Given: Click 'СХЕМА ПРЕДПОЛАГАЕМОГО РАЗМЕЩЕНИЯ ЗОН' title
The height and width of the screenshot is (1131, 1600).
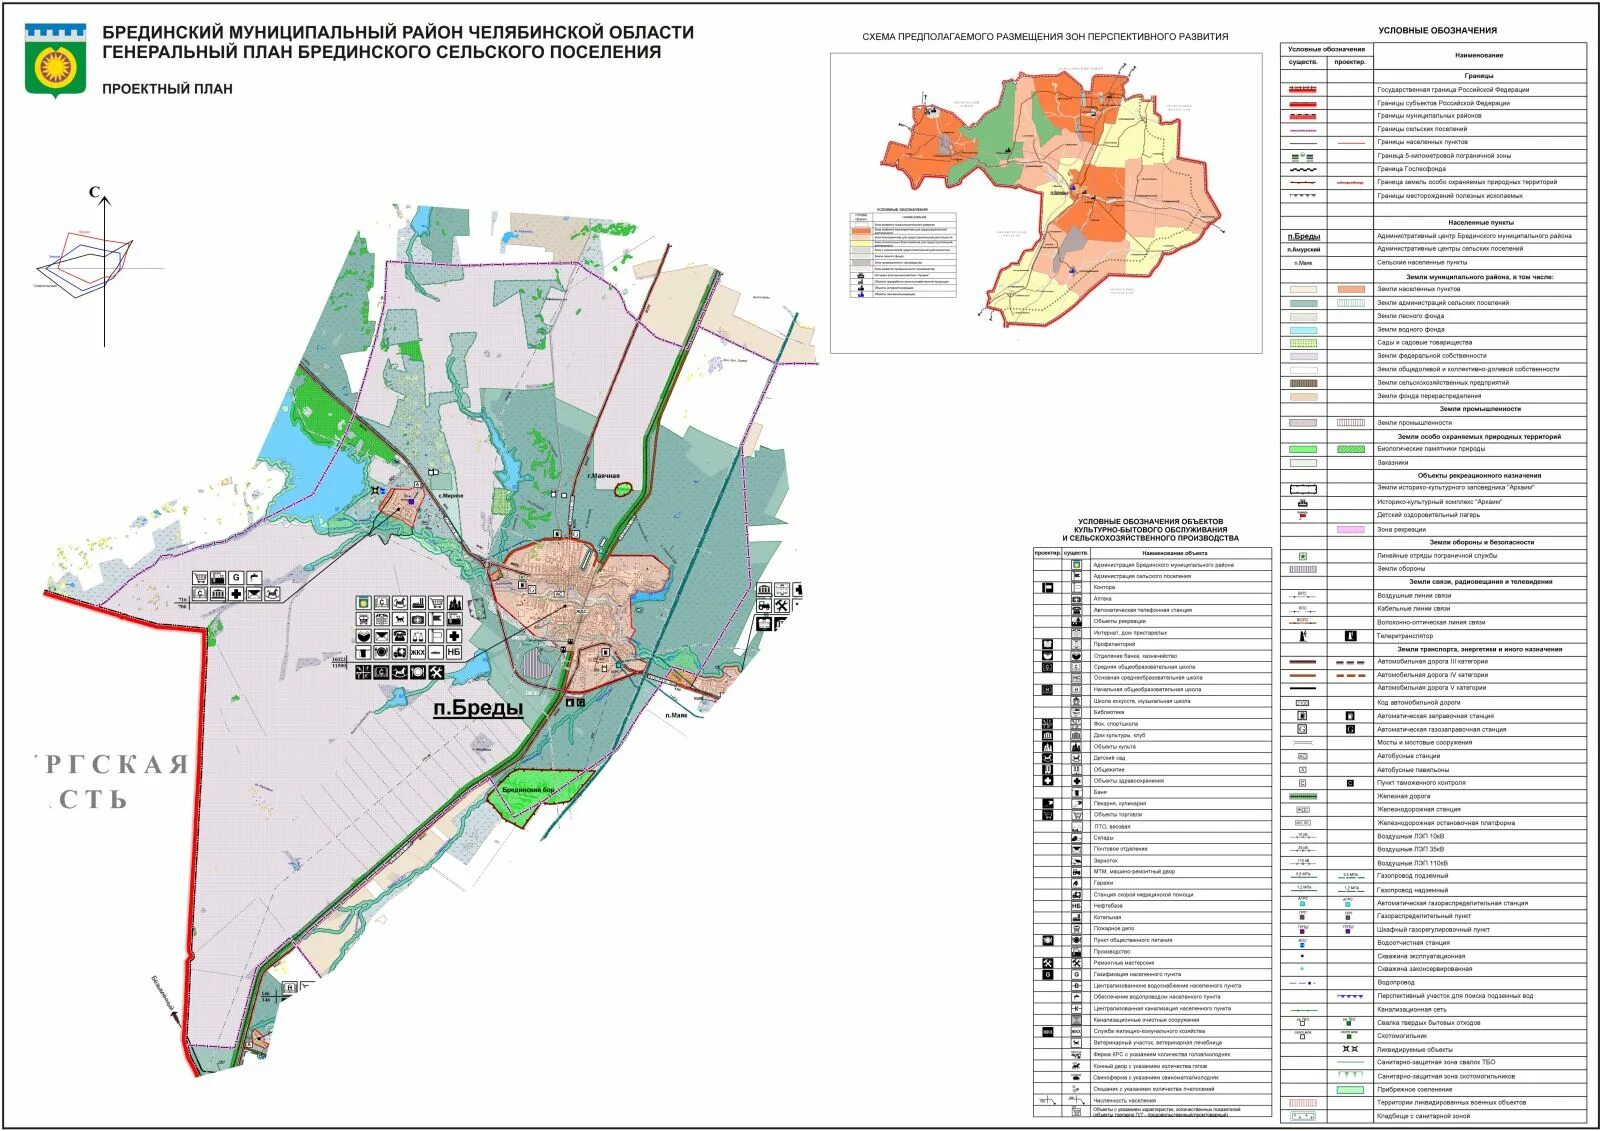Looking at the screenshot, I should pyautogui.click(x=1045, y=37).
